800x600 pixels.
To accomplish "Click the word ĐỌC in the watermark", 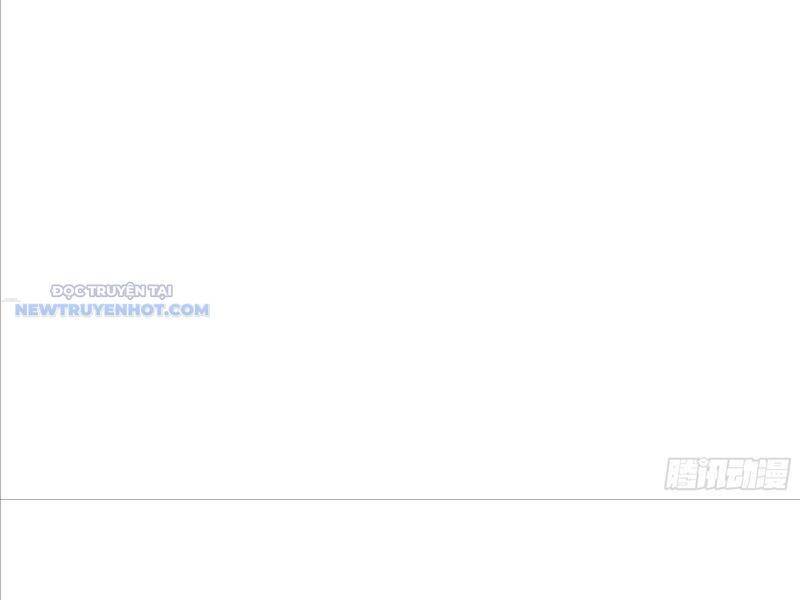I will [69, 291].
